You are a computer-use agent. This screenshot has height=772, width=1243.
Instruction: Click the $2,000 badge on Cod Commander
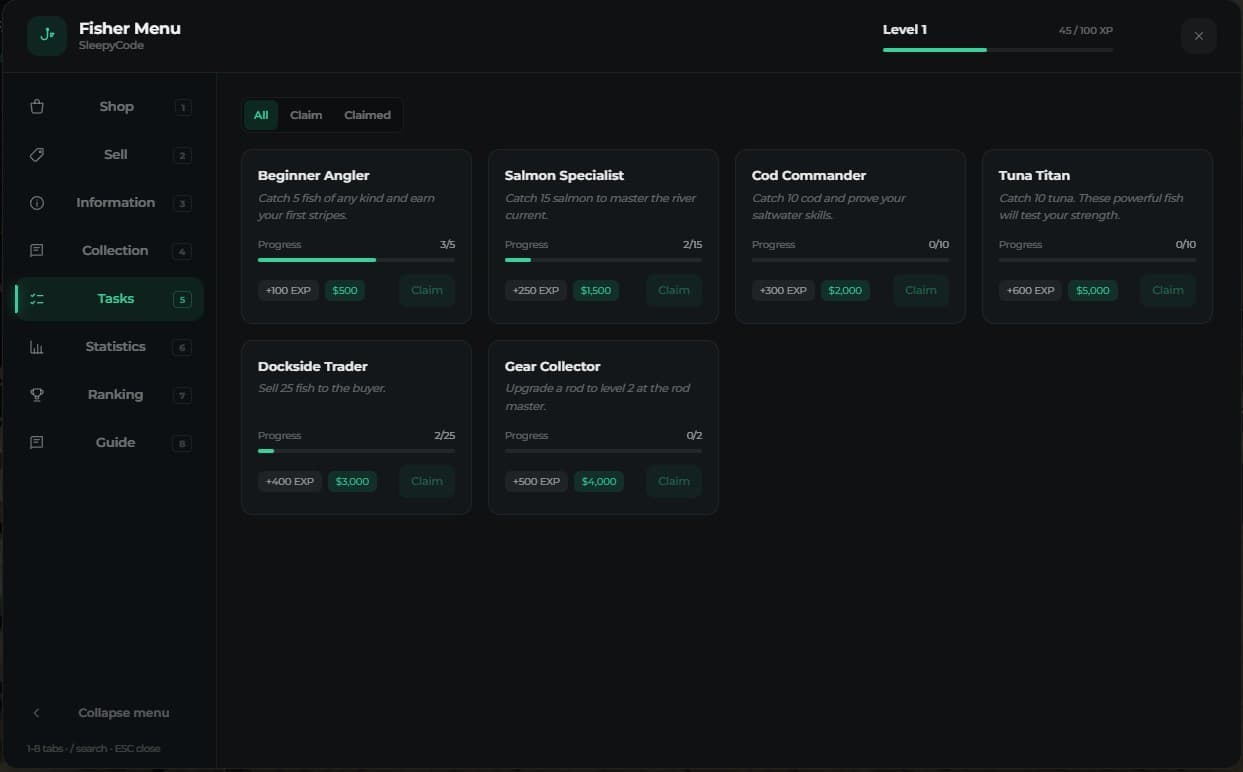click(x=845, y=290)
